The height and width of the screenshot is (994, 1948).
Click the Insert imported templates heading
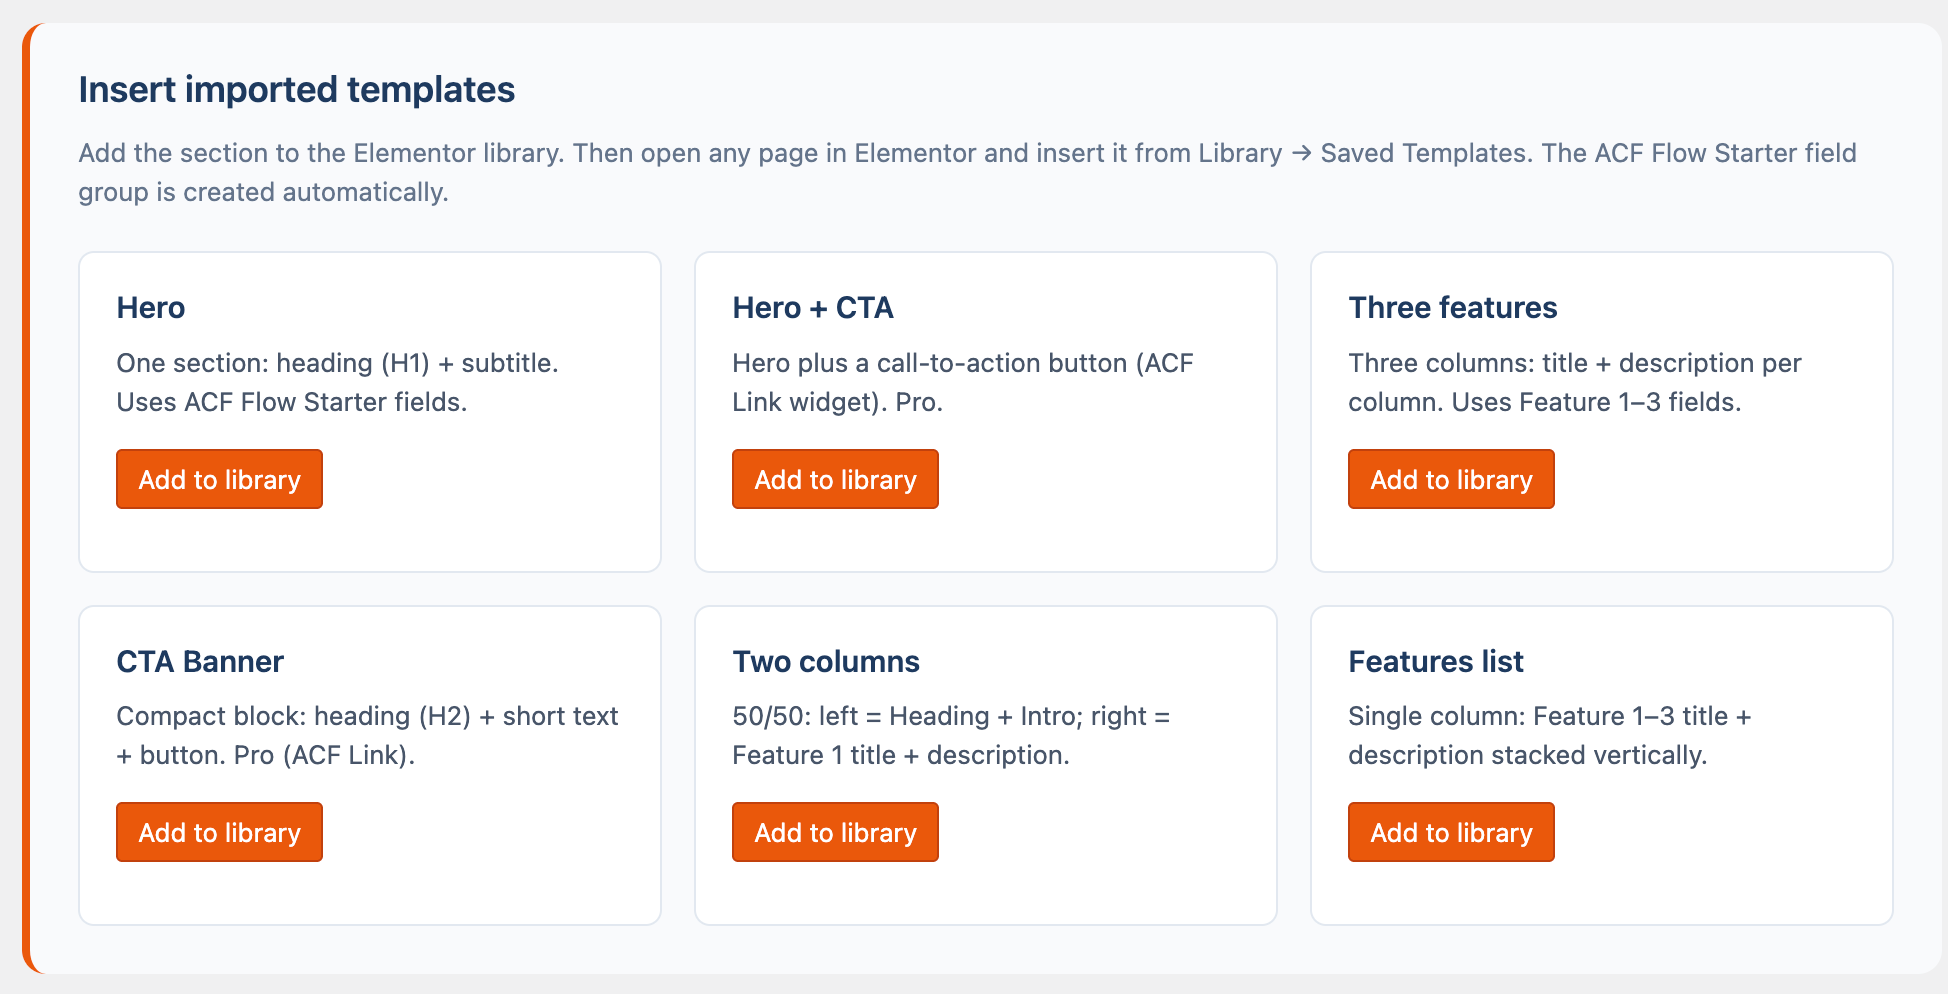[x=297, y=90]
